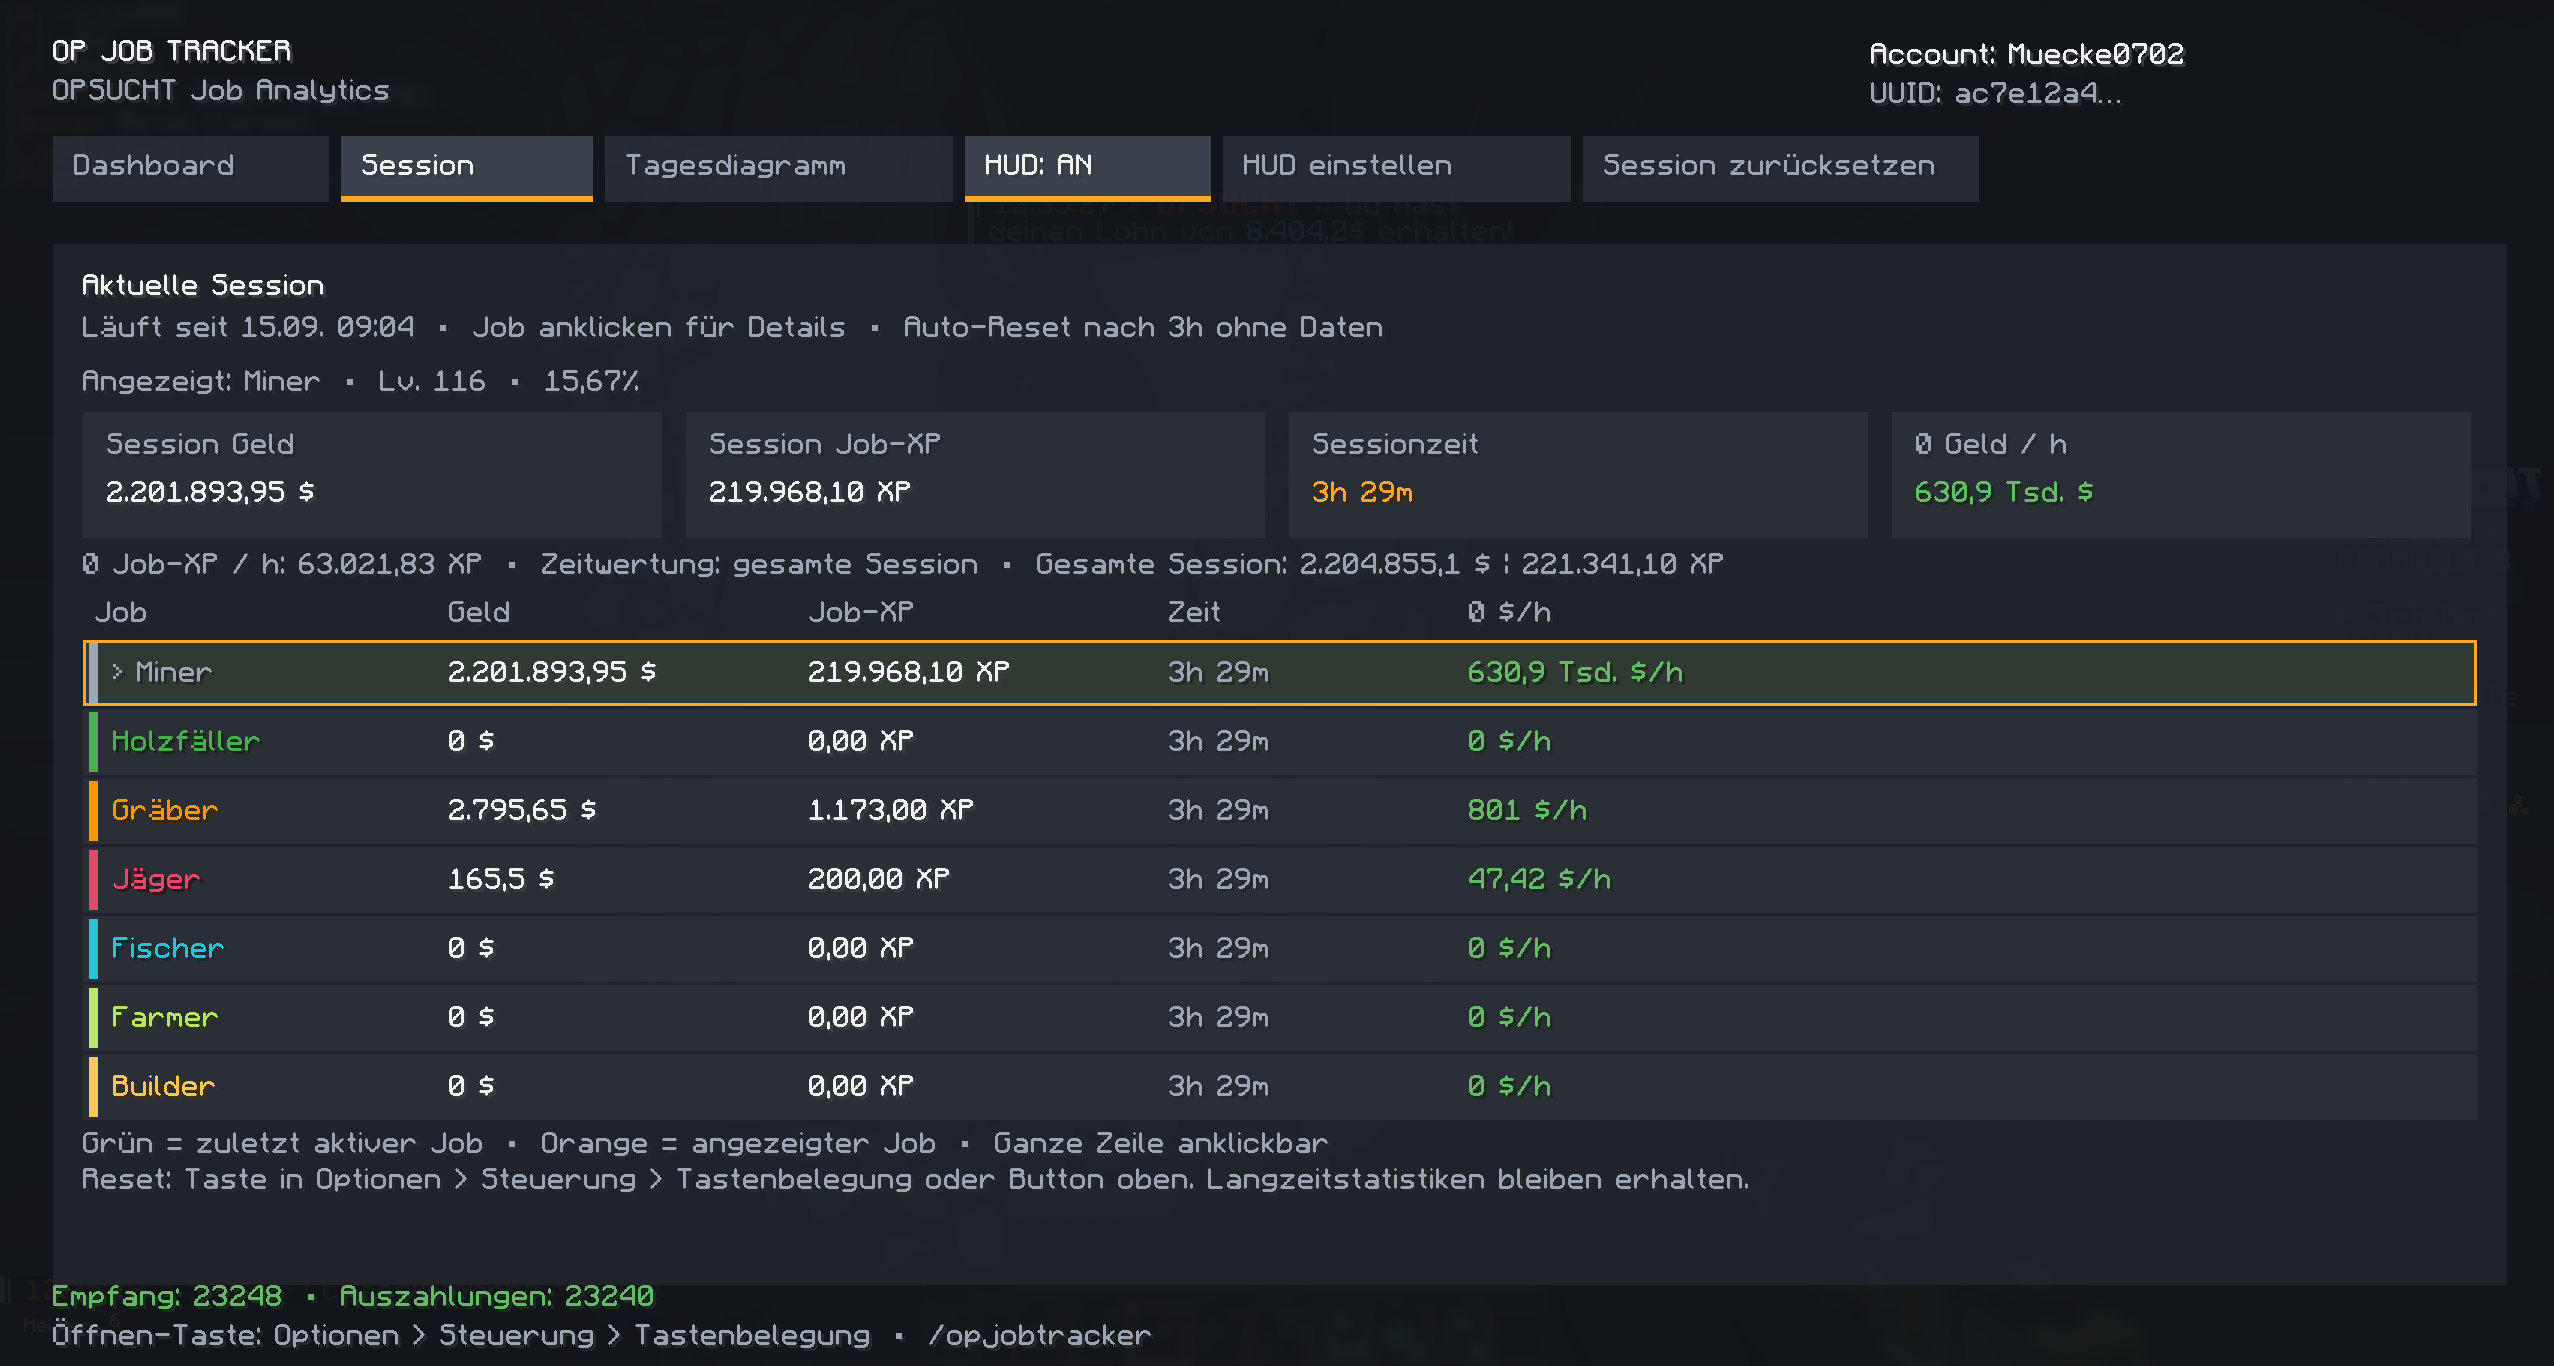Viewport: 2554px width, 1366px height.
Task: Expand the Miner row chevron
Action: [117, 672]
